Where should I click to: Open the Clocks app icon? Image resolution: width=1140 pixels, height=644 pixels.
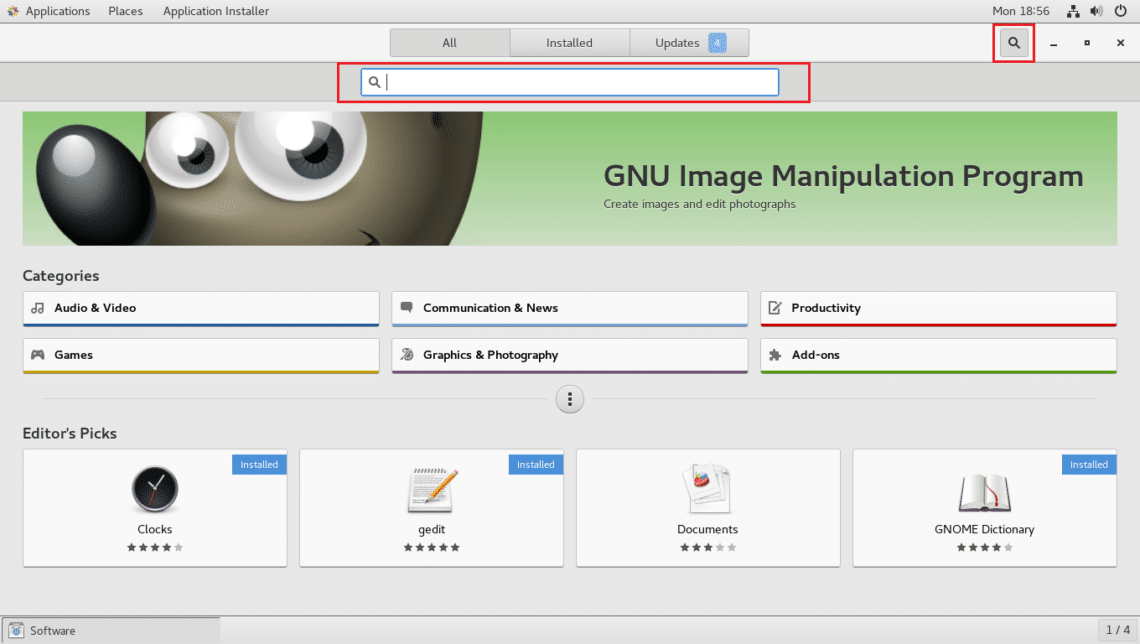click(x=155, y=490)
